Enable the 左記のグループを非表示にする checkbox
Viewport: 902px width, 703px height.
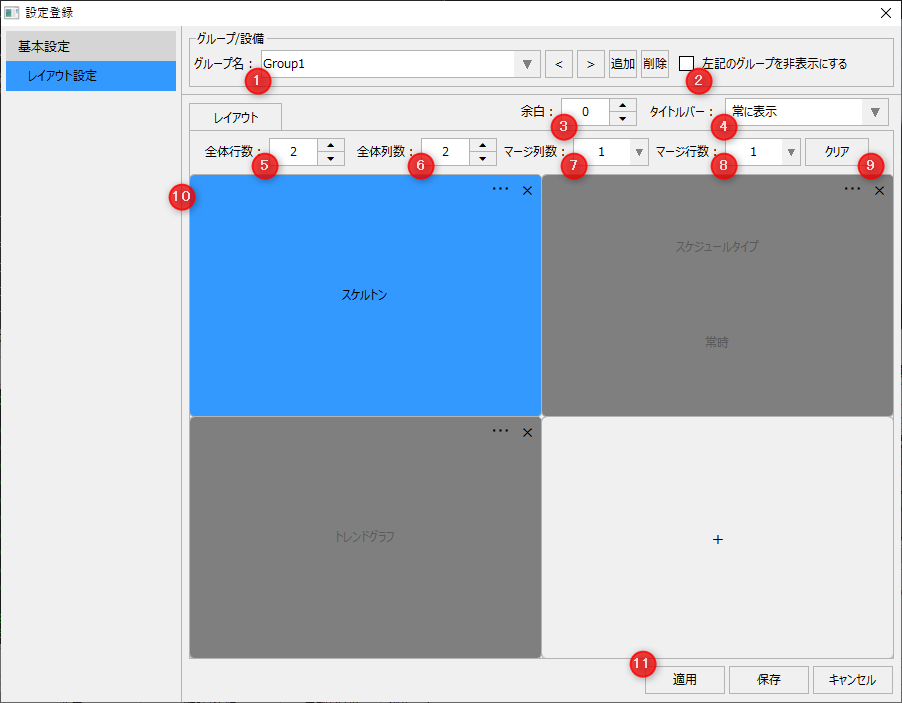688,63
